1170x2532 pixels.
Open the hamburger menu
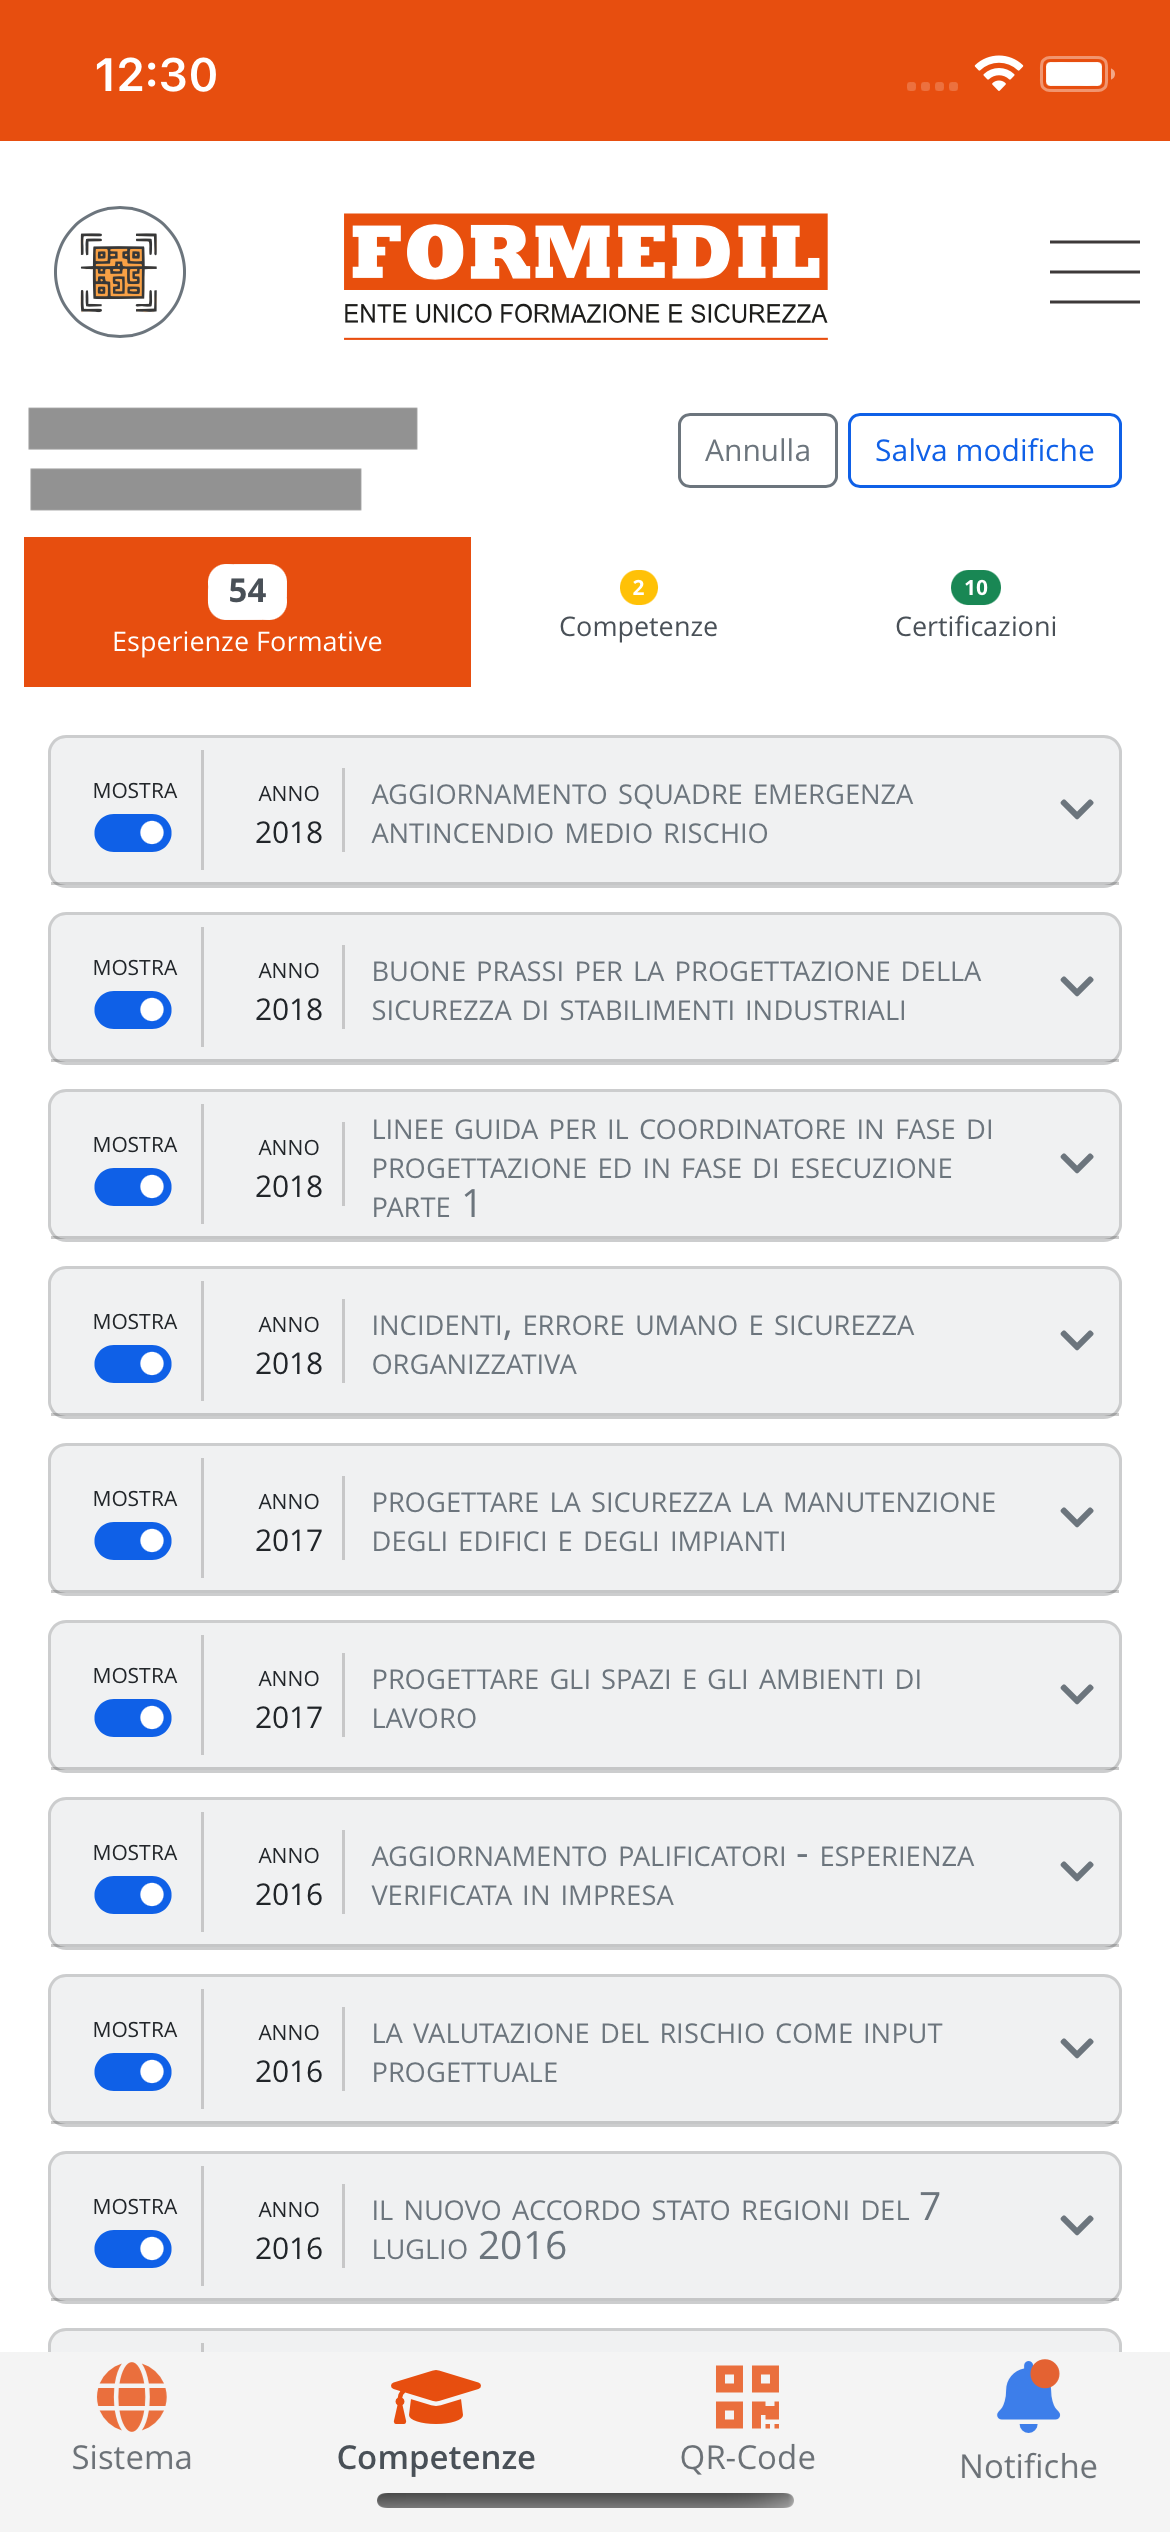1094,272
